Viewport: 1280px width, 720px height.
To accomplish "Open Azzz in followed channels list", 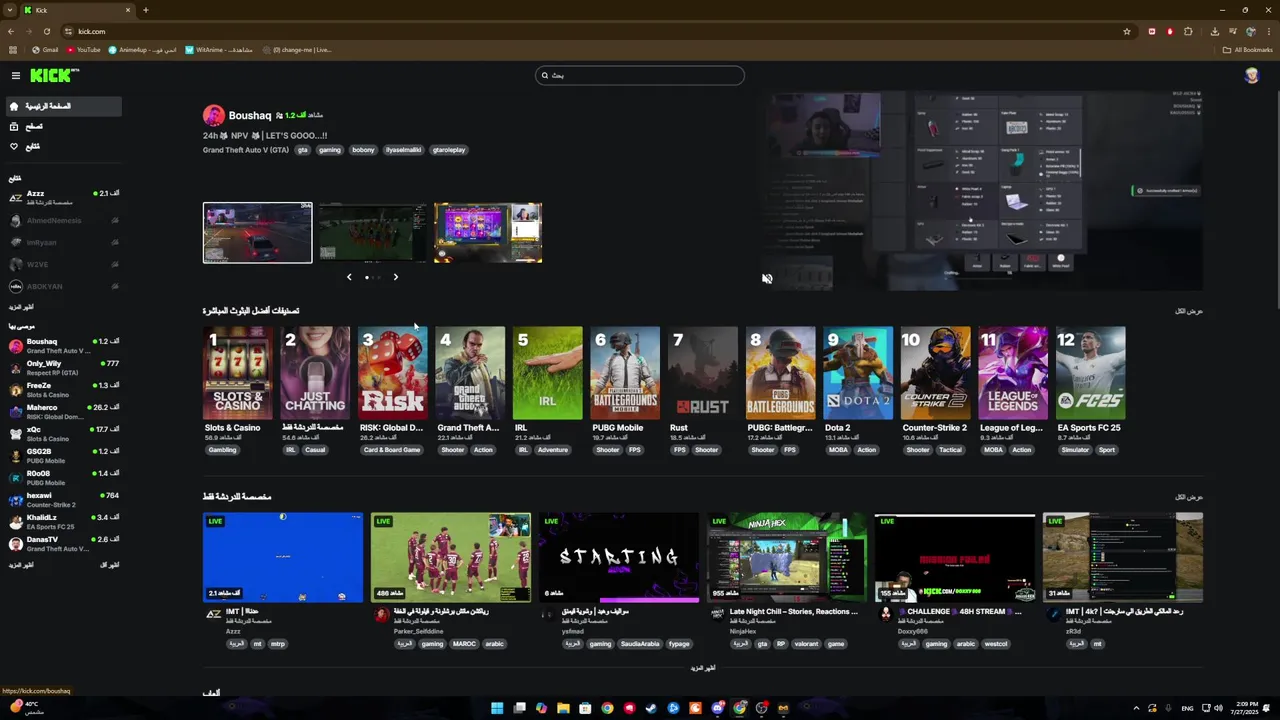I will 64,197.
